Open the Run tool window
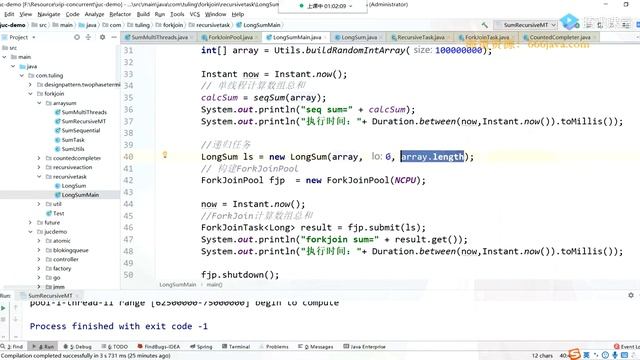The image size is (640, 360). pos(43,347)
